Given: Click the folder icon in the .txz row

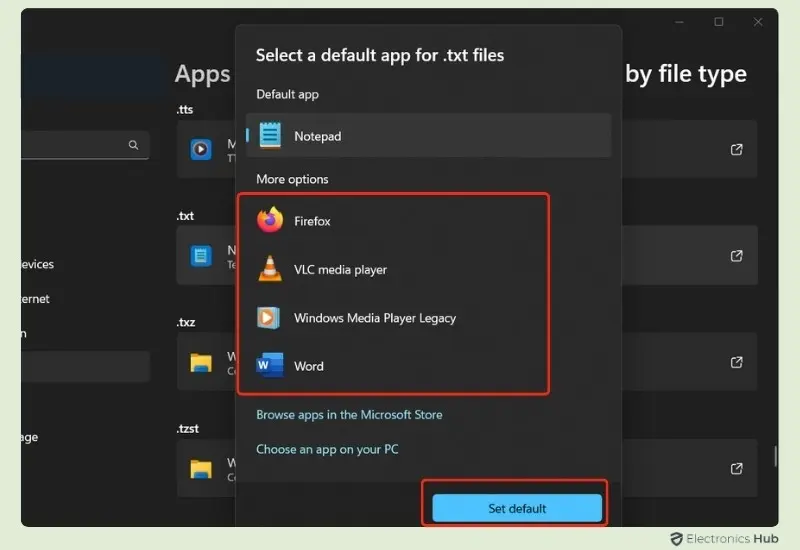Looking at the screenshot, I should (x=202, y=362).
